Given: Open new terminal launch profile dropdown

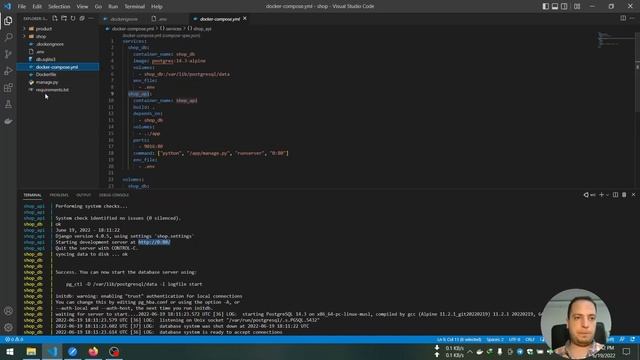Looking at the screenshot, I should pyautogui.click(x=607, y=195).
